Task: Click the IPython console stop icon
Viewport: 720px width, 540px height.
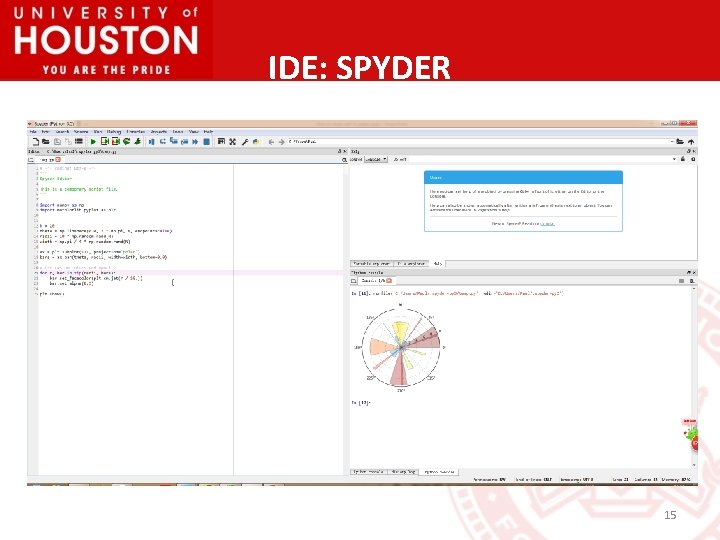Action: (681, 281)
